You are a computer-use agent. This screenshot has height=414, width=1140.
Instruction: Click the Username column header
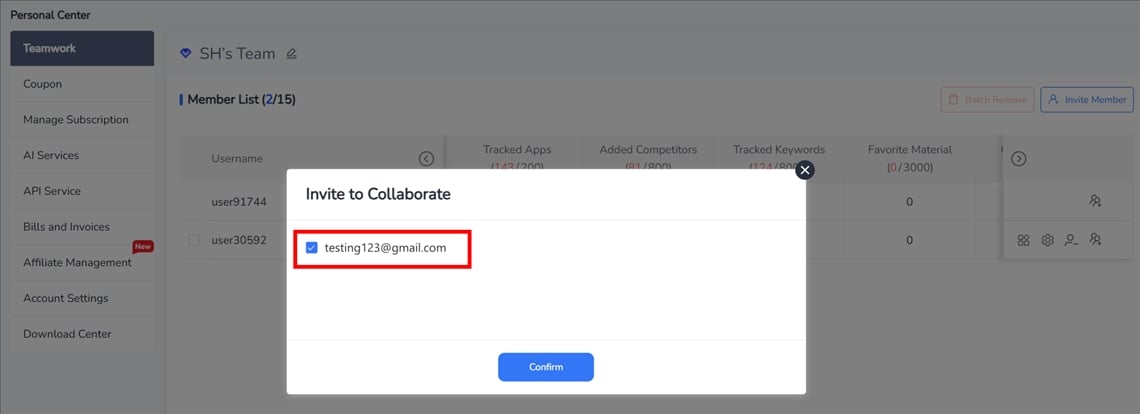(237, 159)
